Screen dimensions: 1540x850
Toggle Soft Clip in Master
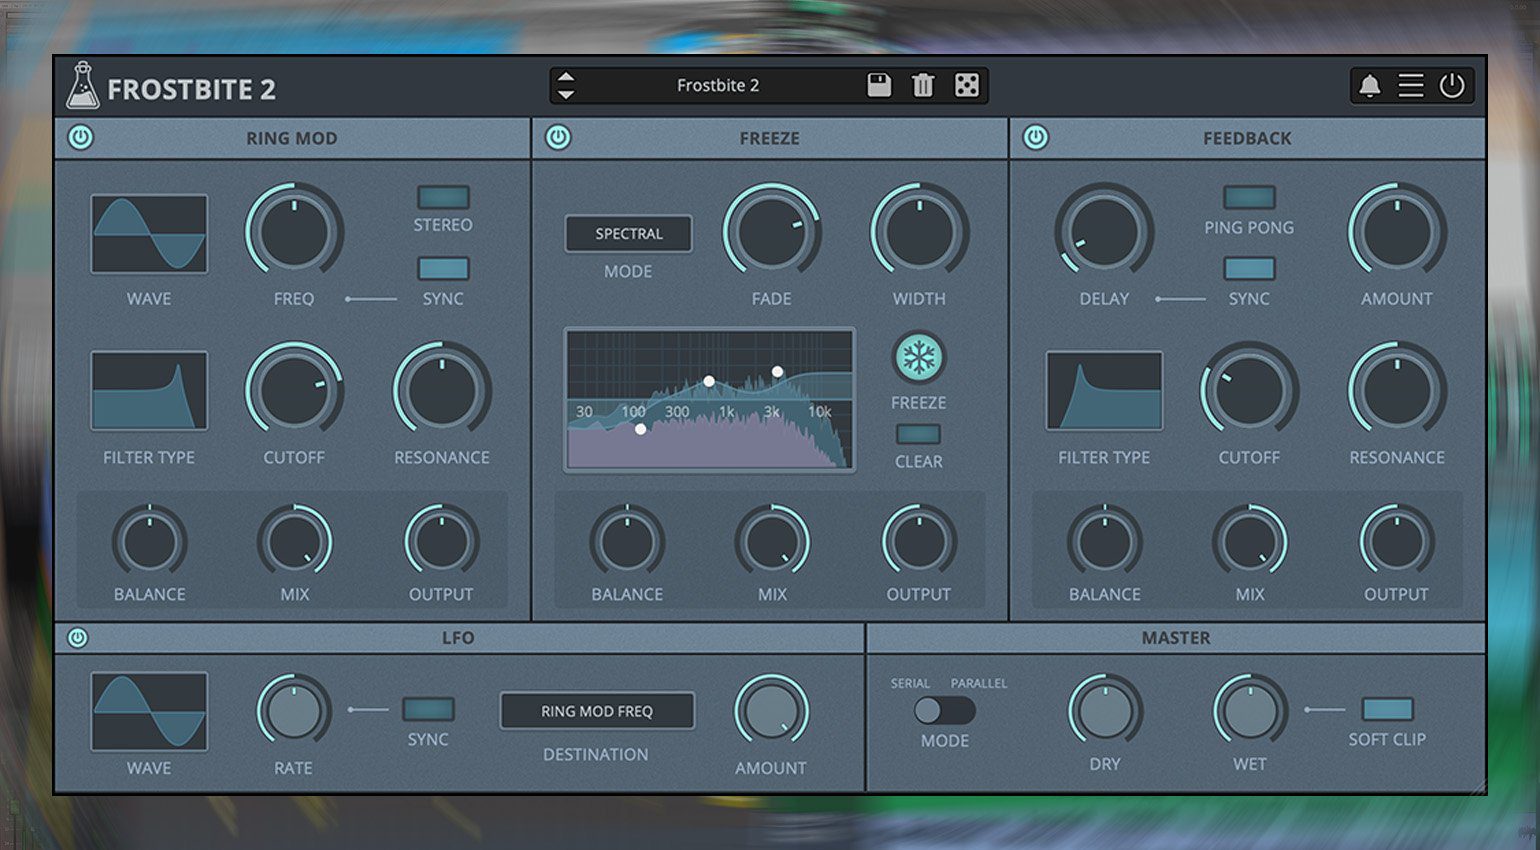click(1387, 709)
